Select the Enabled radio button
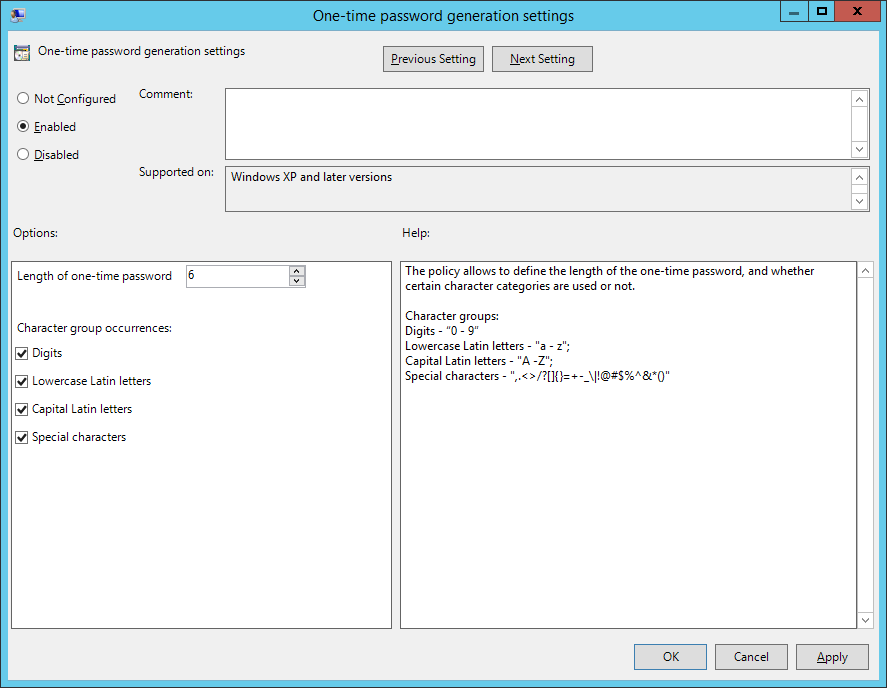The height and width of the screenshot is (688, 887). click(x=23, y=127)
